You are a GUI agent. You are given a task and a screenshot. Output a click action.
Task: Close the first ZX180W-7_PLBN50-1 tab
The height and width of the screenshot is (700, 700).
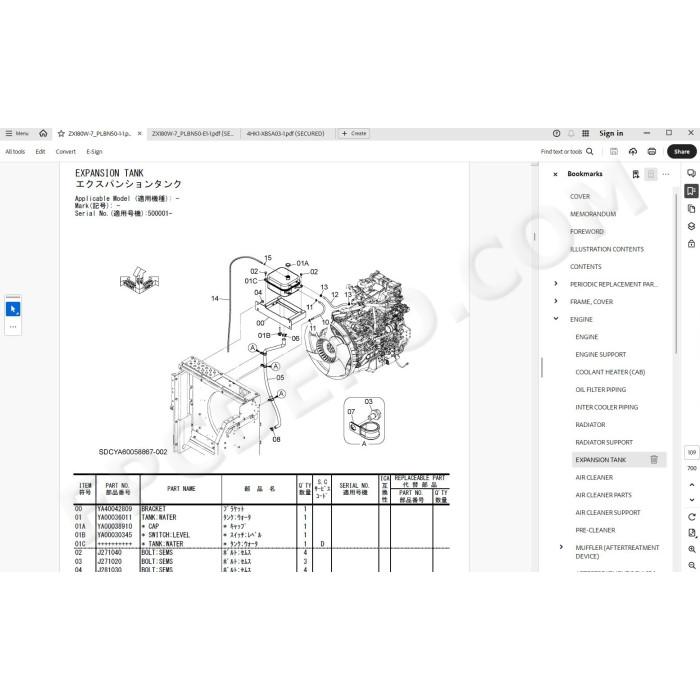[140, 133]
